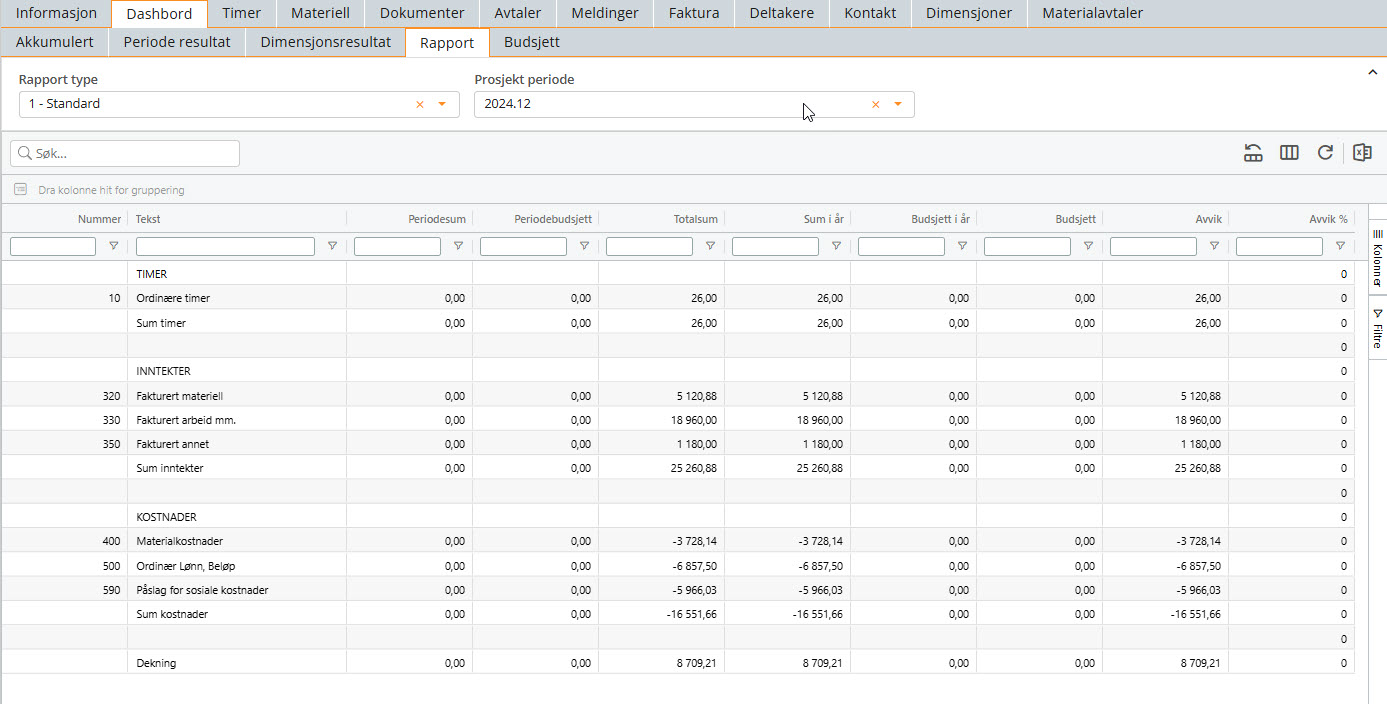Focus the Tekst column filter input
The image size is (1387, 704).
coord(225,246)
